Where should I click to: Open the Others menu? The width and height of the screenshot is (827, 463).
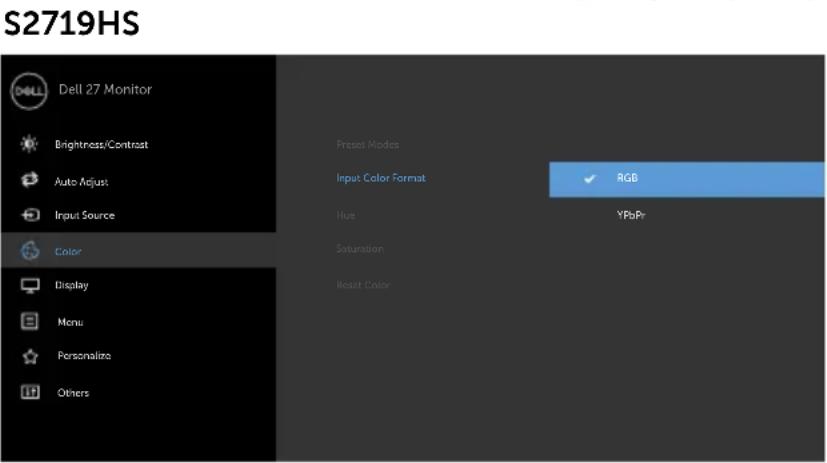tap(73, 393)
